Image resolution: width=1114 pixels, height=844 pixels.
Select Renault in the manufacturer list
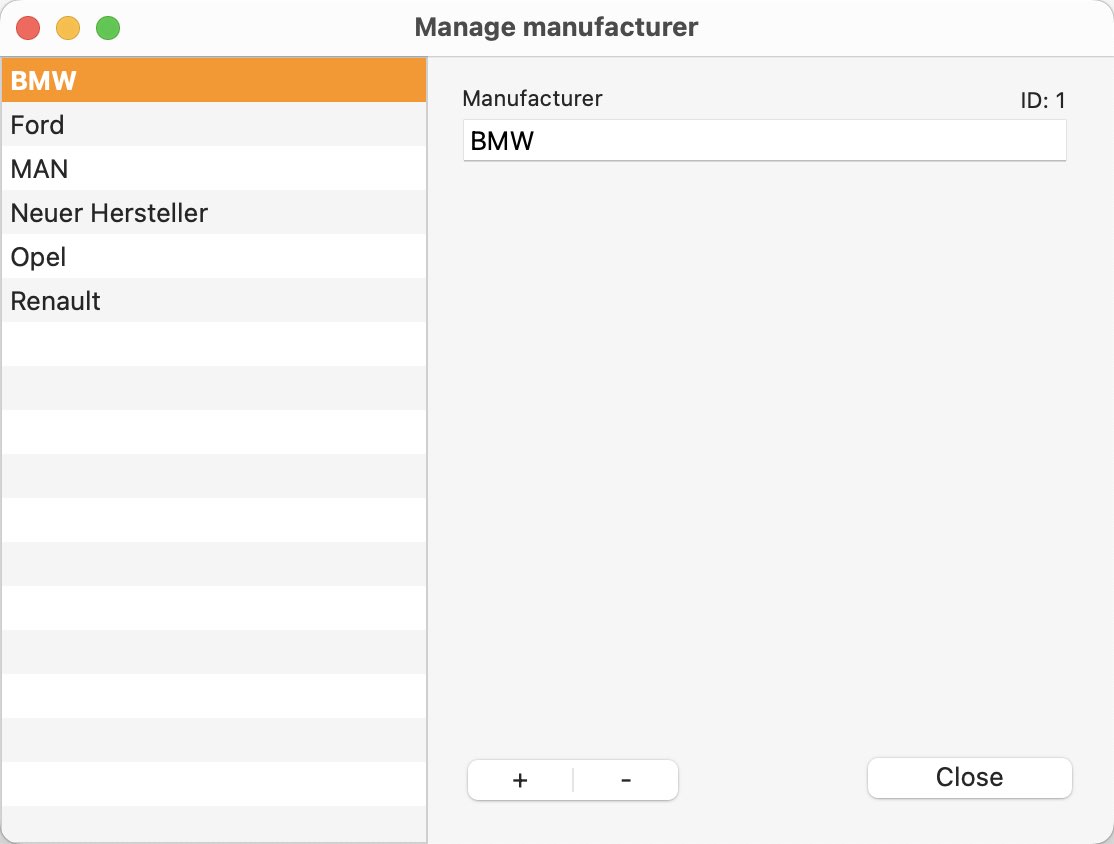214,301
